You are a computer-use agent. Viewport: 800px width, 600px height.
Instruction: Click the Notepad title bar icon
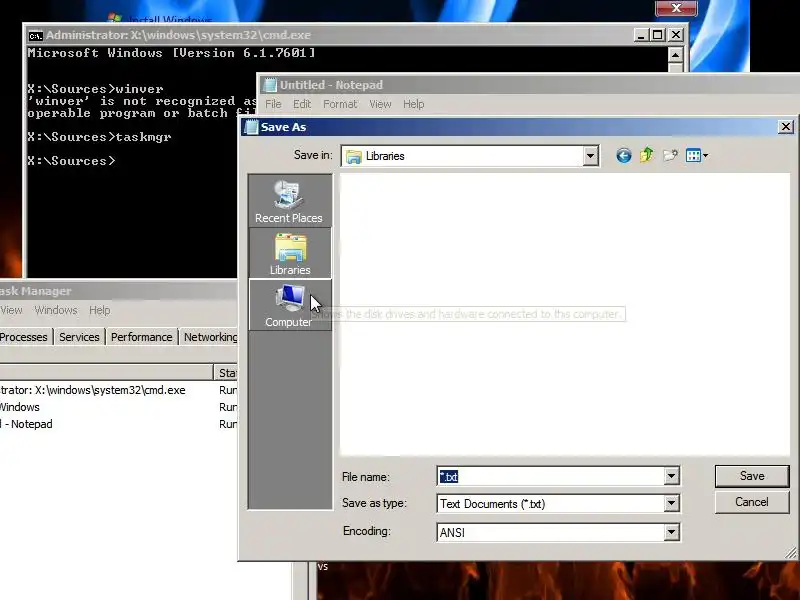coord(270,85)
